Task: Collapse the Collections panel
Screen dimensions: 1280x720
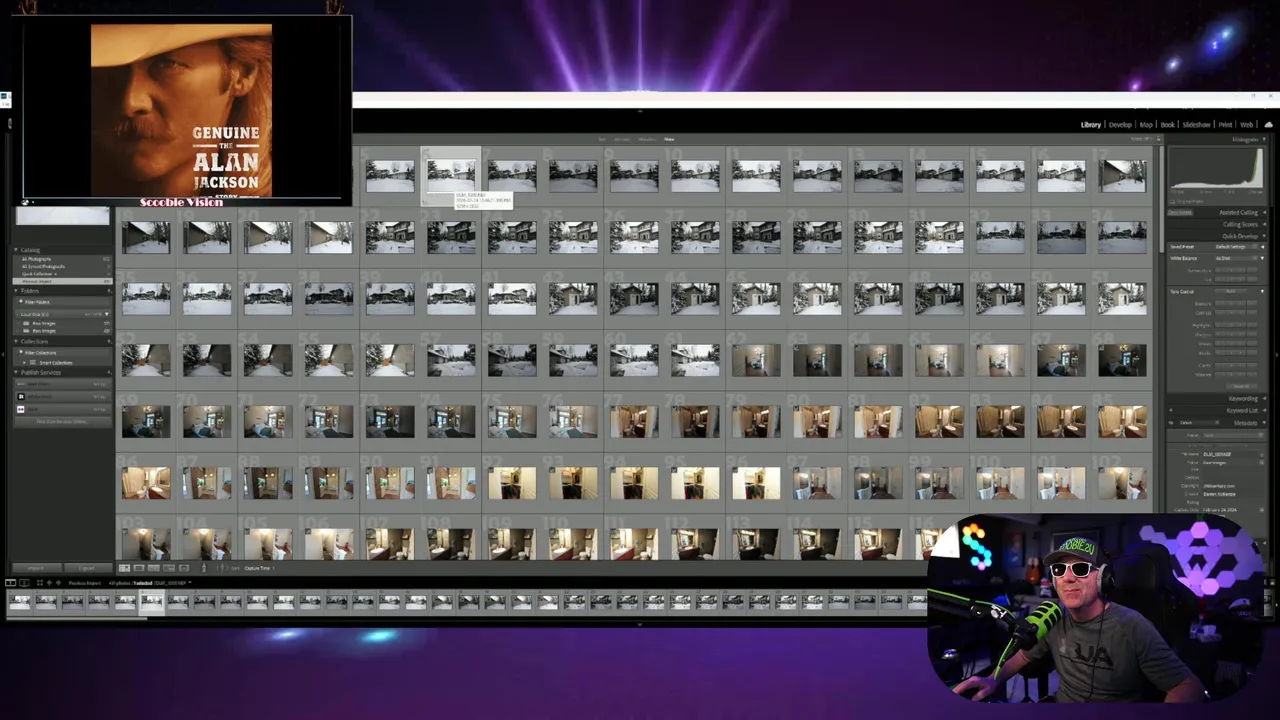Action: (16, 341)
